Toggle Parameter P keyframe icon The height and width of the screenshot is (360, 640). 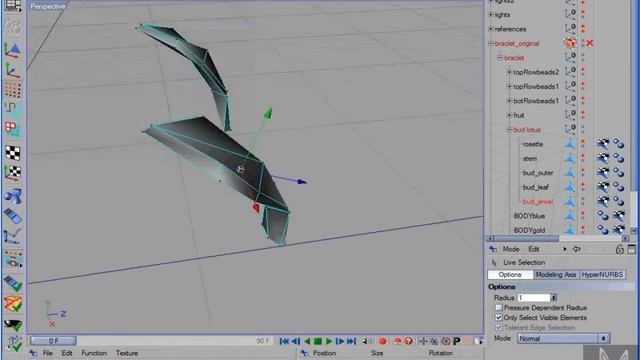[x=457, y=341]
